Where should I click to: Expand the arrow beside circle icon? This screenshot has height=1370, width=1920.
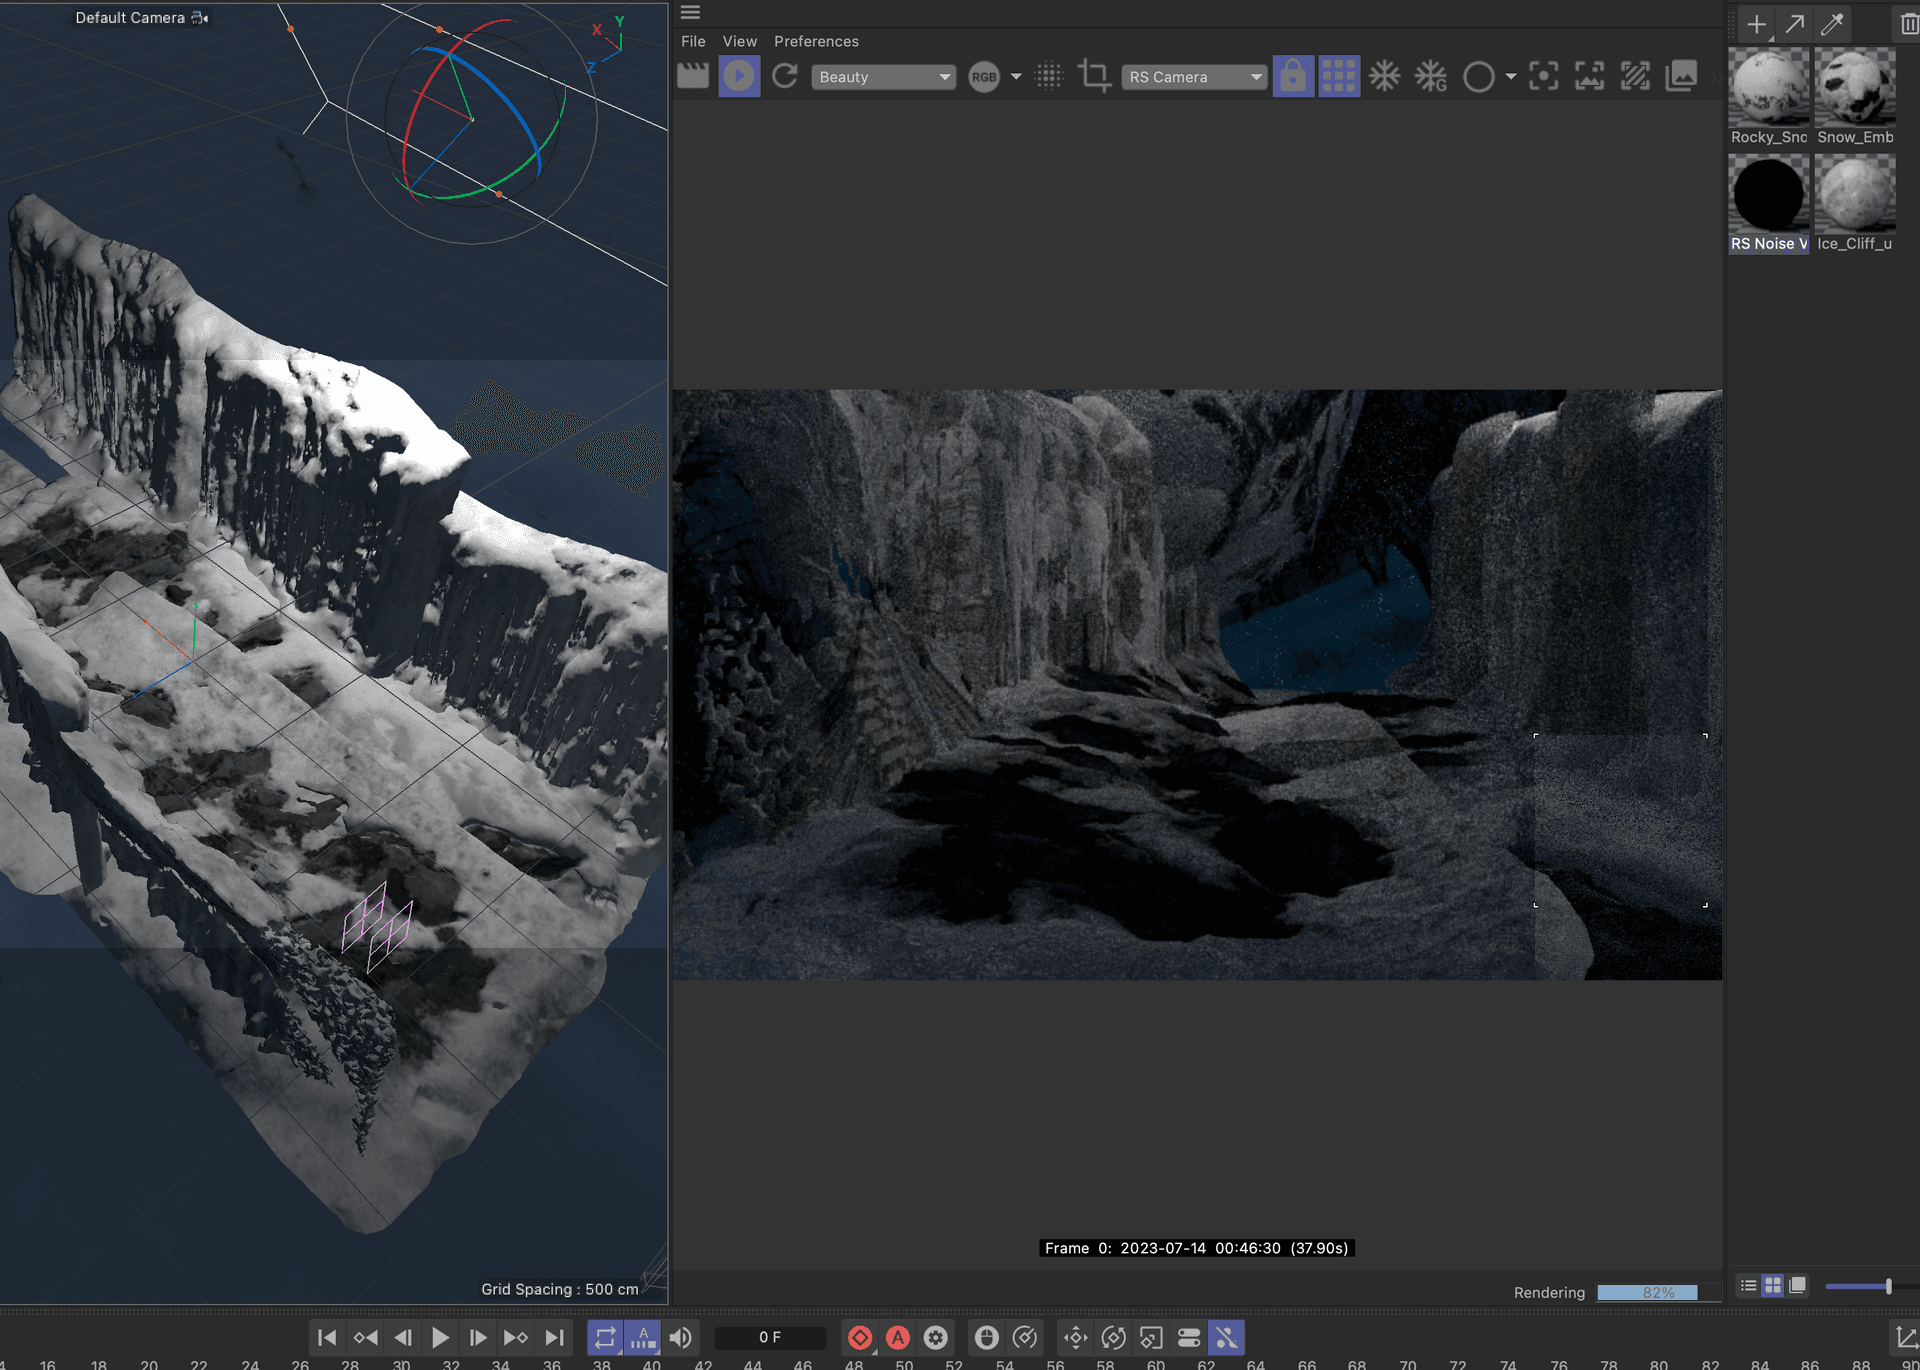[x=1510, y=77]
